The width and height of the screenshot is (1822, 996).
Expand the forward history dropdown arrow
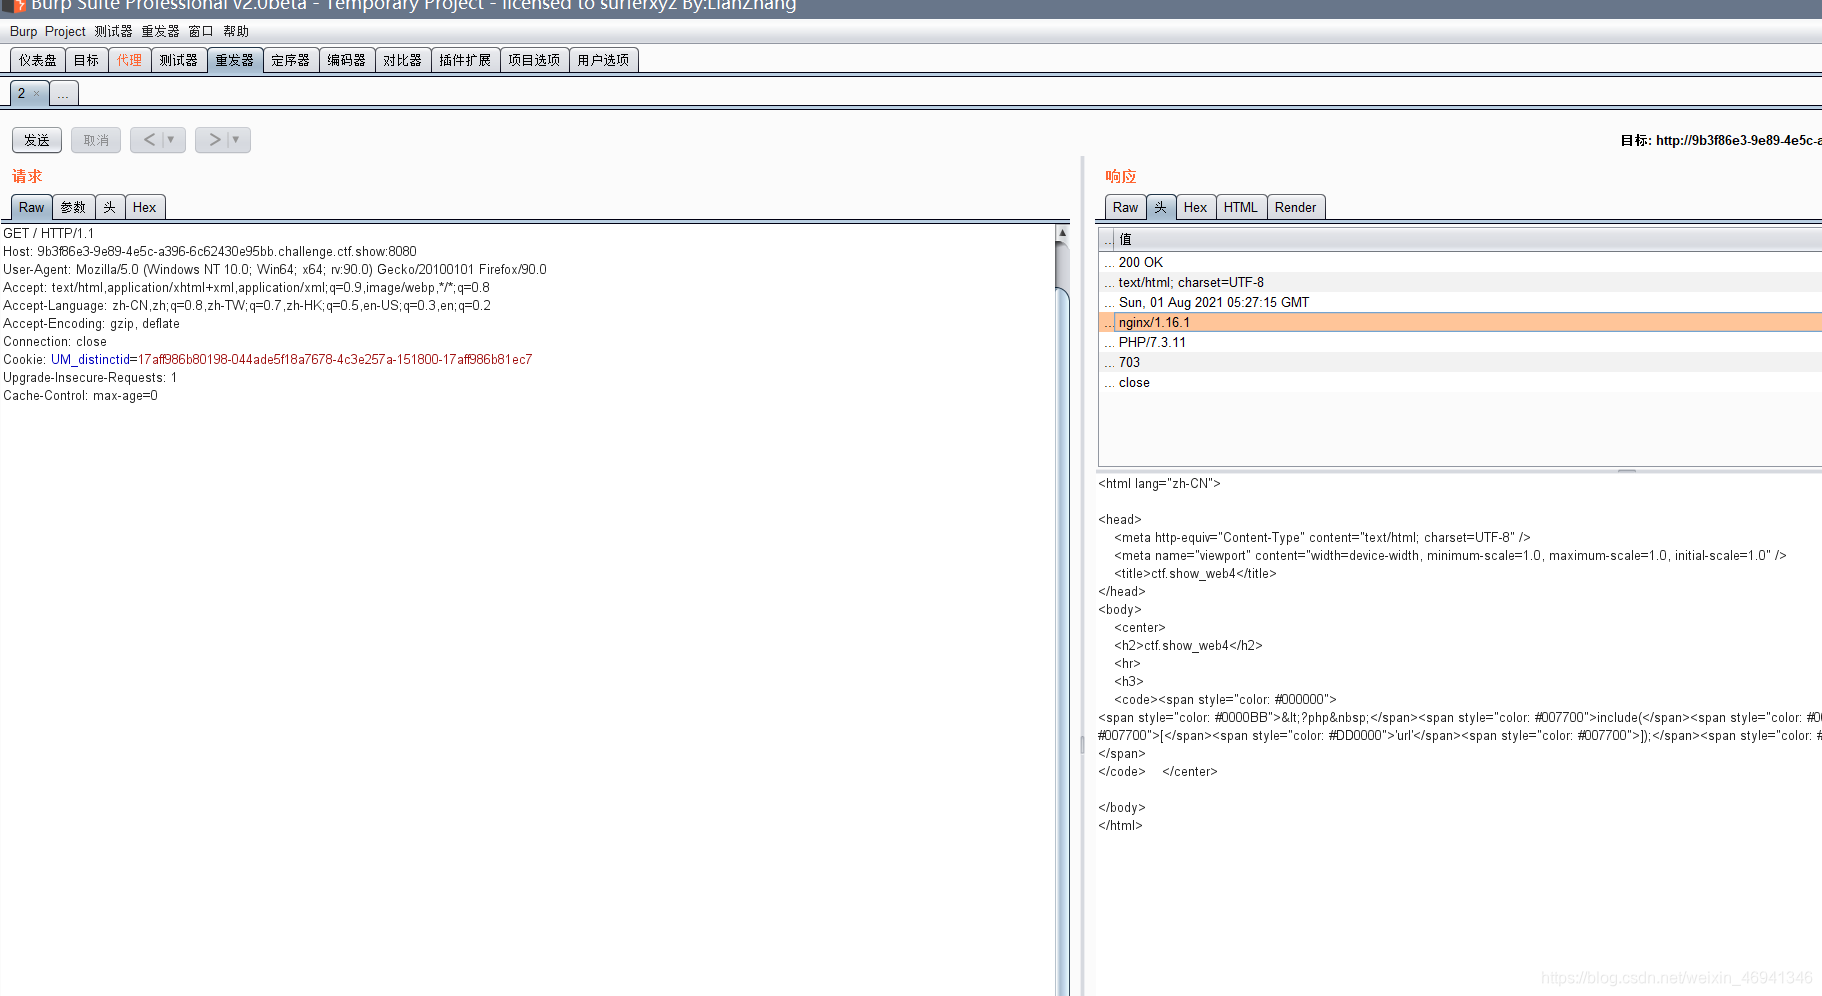coord(237,140)
